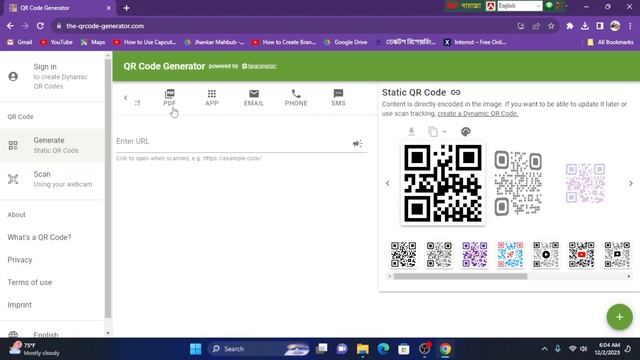
Task: Select the light purple QR code style
Action: point(585,183)
